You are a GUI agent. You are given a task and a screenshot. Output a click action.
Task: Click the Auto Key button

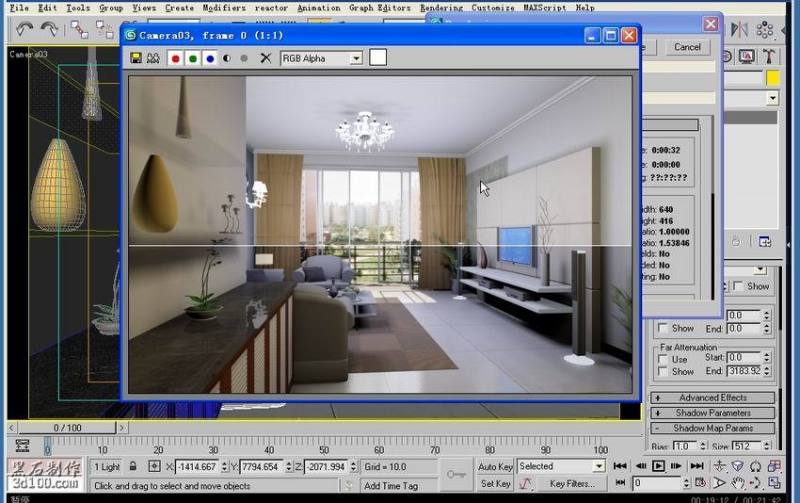(x=495, y=466)
